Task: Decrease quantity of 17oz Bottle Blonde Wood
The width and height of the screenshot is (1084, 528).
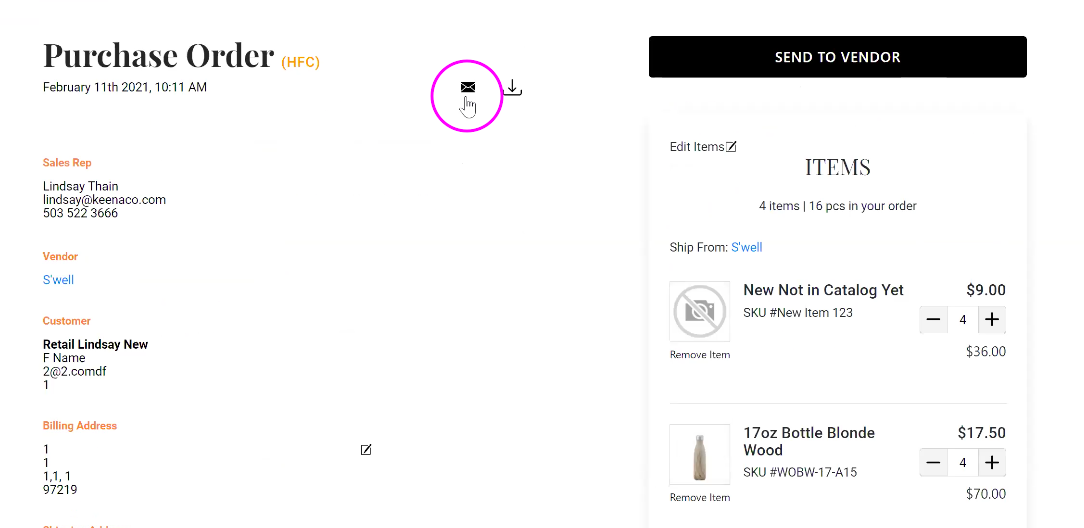Action: [933, 463]
